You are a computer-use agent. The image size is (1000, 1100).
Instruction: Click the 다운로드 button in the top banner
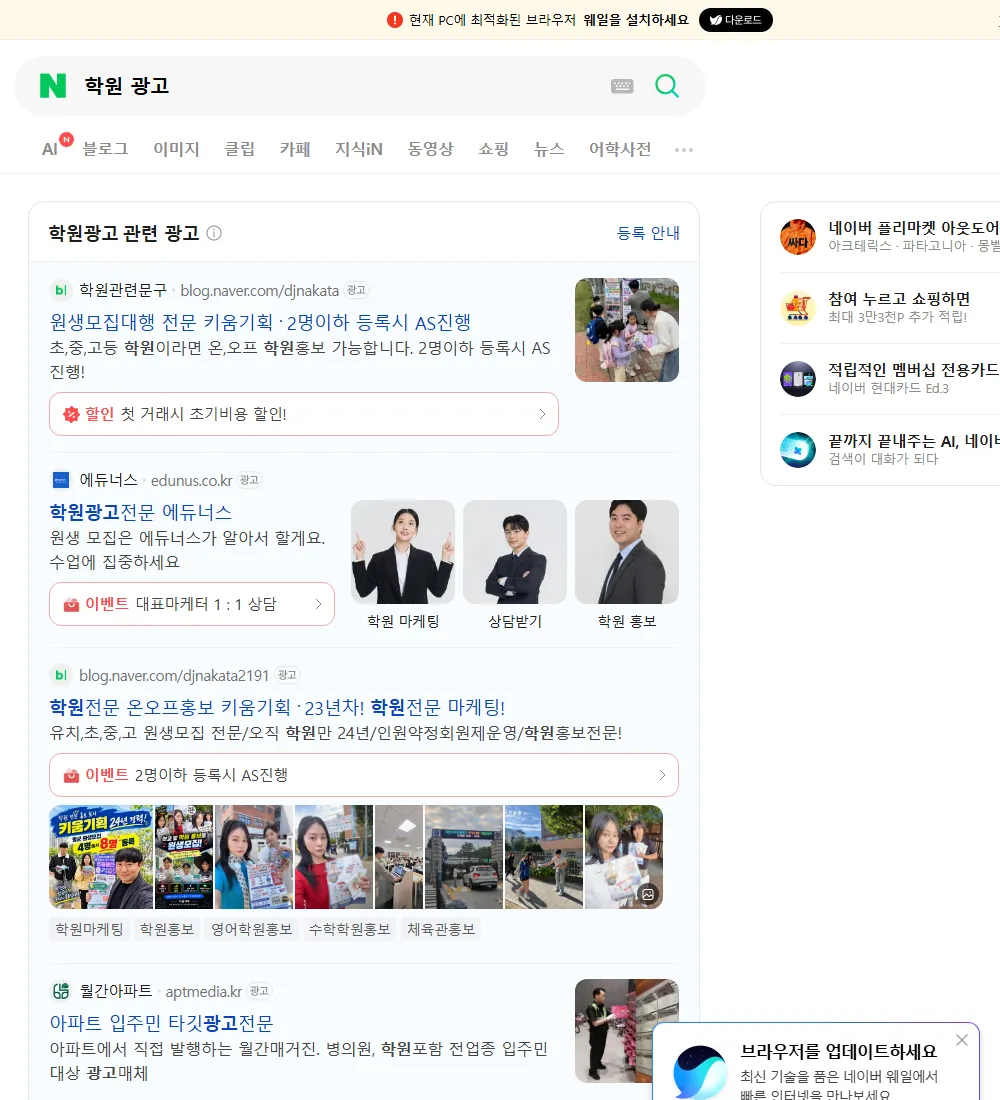pos(735,20)
